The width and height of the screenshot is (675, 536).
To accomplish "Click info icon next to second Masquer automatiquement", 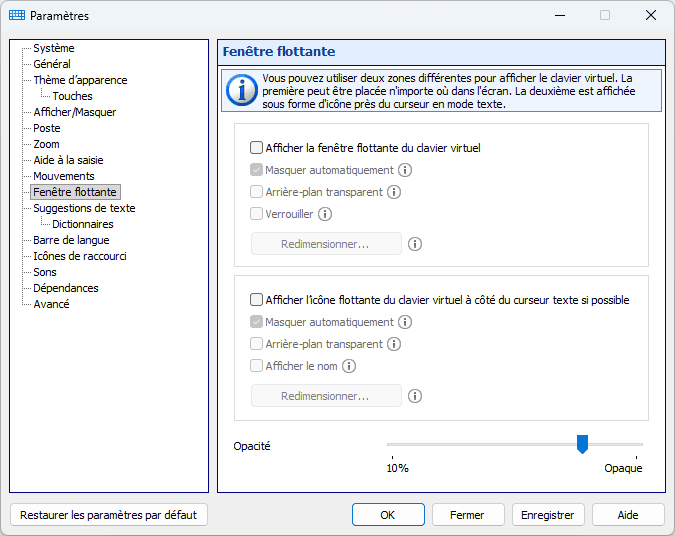I will (x=405, y=322).
